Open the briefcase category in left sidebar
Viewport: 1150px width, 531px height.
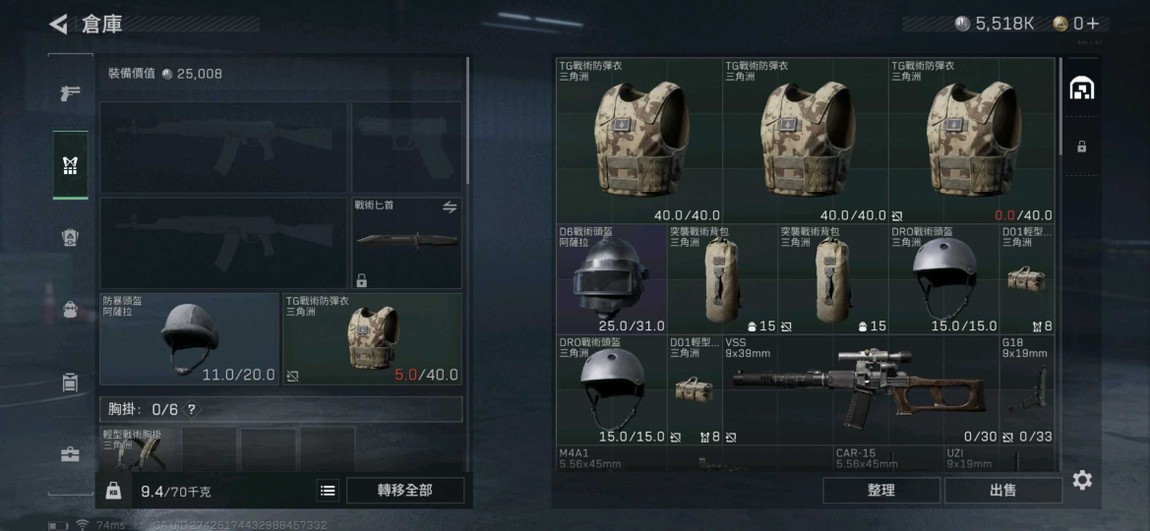pos(70,454)
